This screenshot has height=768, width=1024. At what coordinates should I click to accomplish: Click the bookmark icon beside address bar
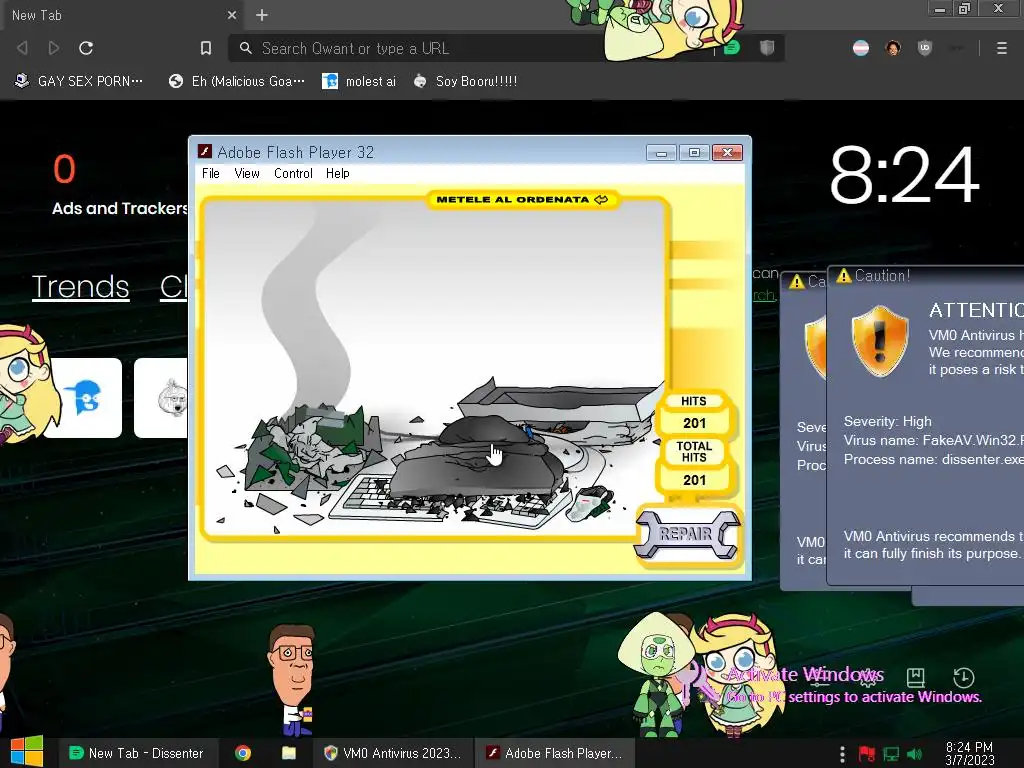point(206,48)
